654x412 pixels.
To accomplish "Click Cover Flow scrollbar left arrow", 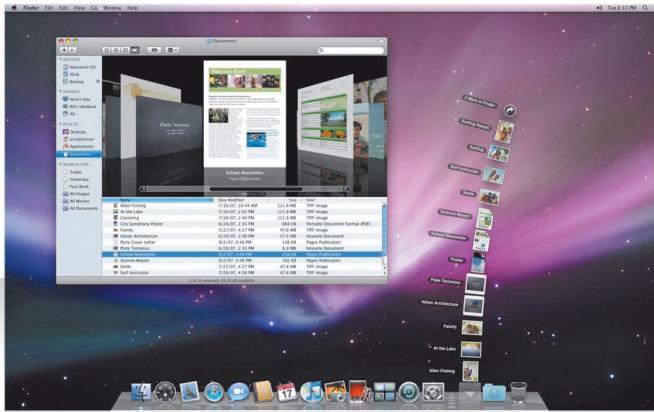I will pos(143,189).
